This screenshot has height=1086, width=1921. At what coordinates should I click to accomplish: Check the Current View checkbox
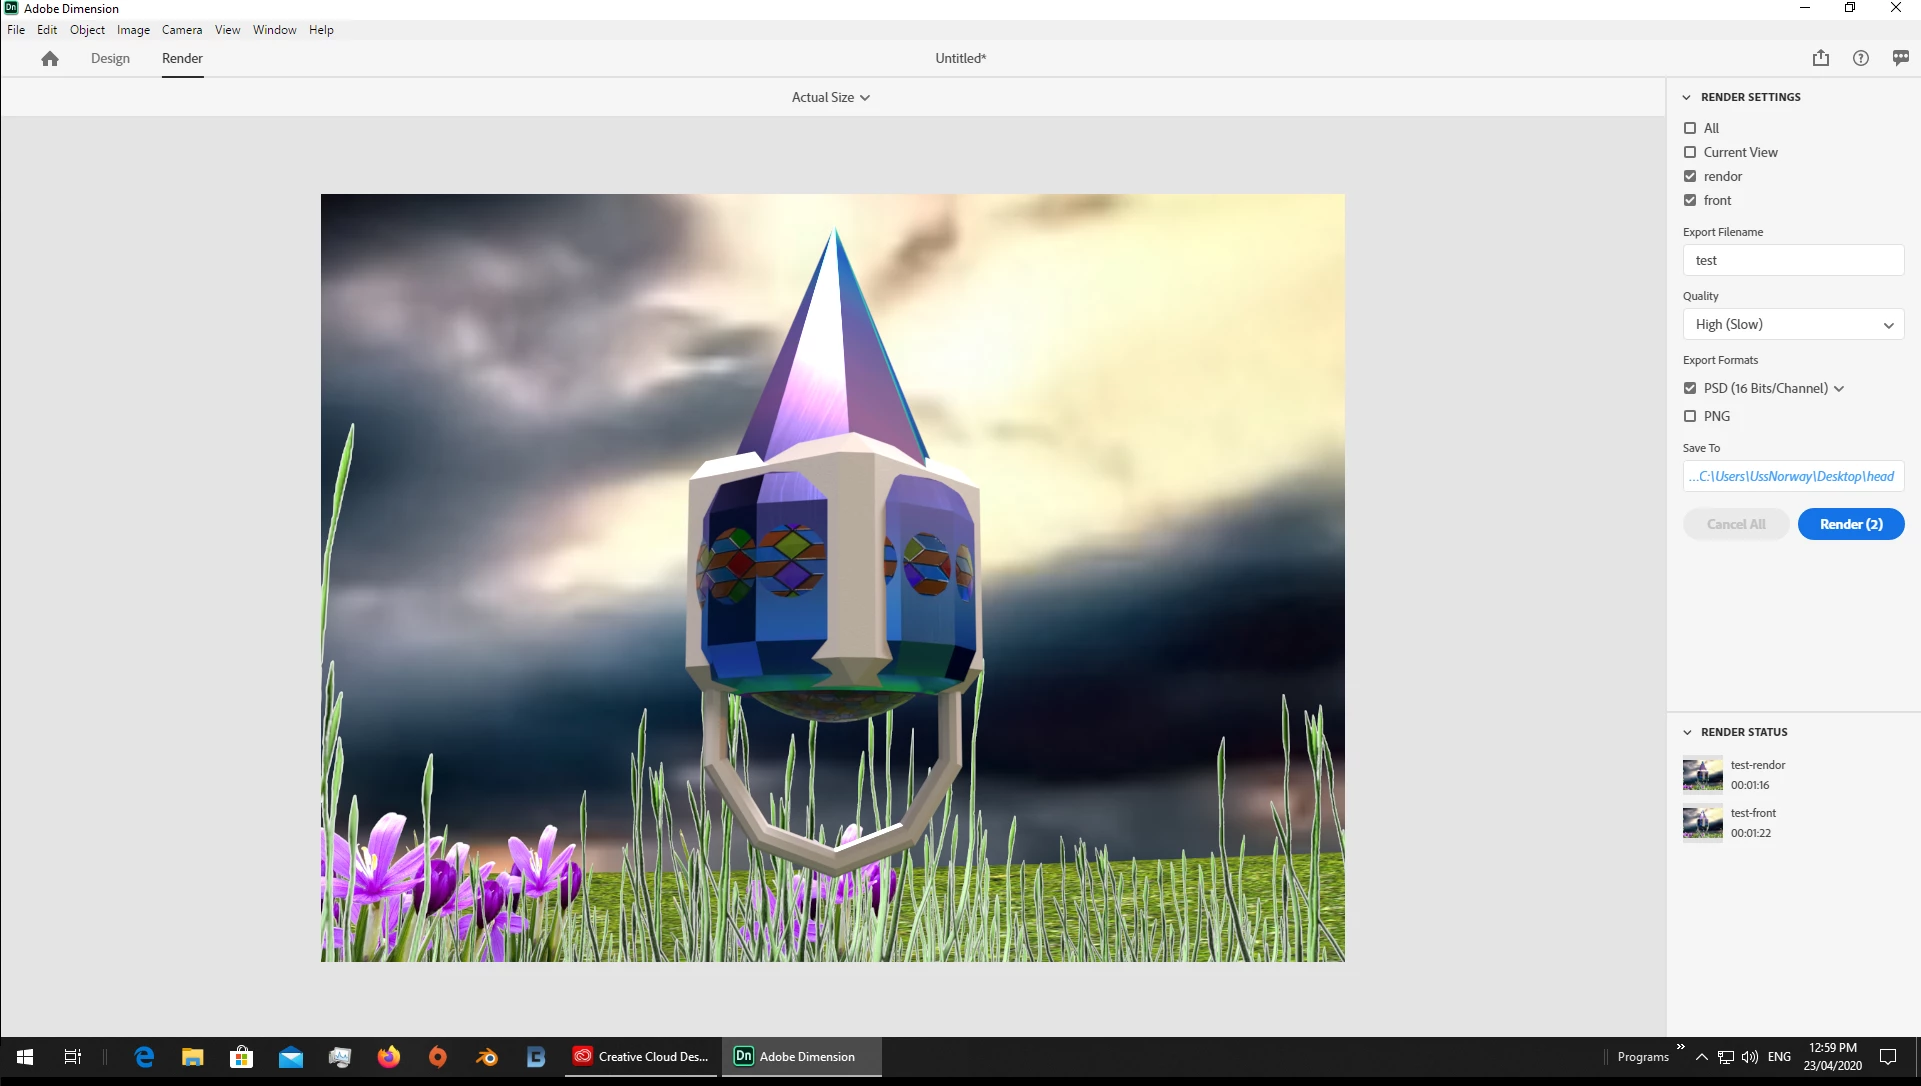tap(1690, 152)
